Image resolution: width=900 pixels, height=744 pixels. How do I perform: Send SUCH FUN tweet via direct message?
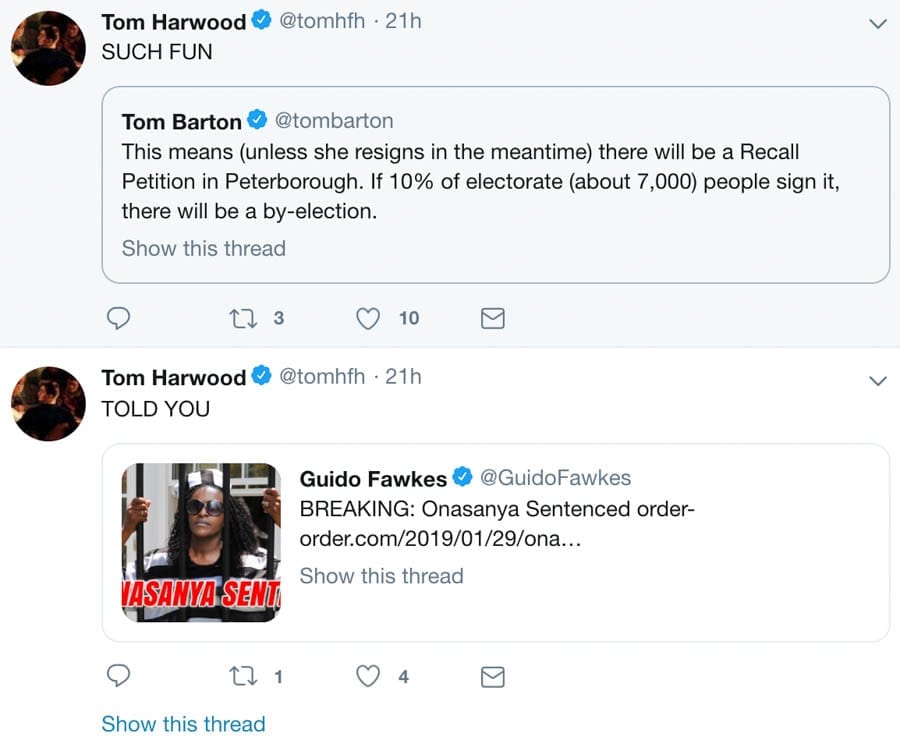coord(493,318)
